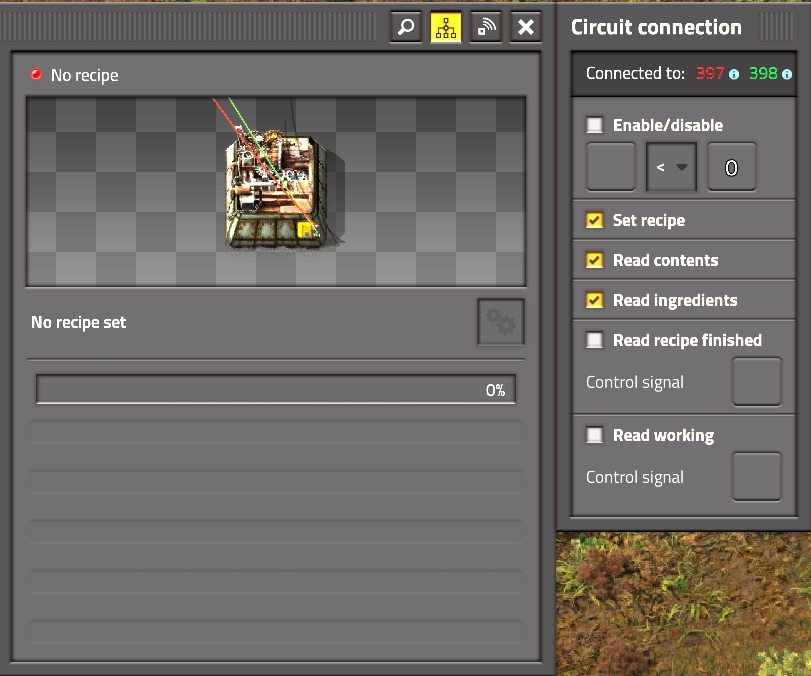Toggle the circuit network icon button
This screenshot has width=811, height=676.
tap(446, 27)
